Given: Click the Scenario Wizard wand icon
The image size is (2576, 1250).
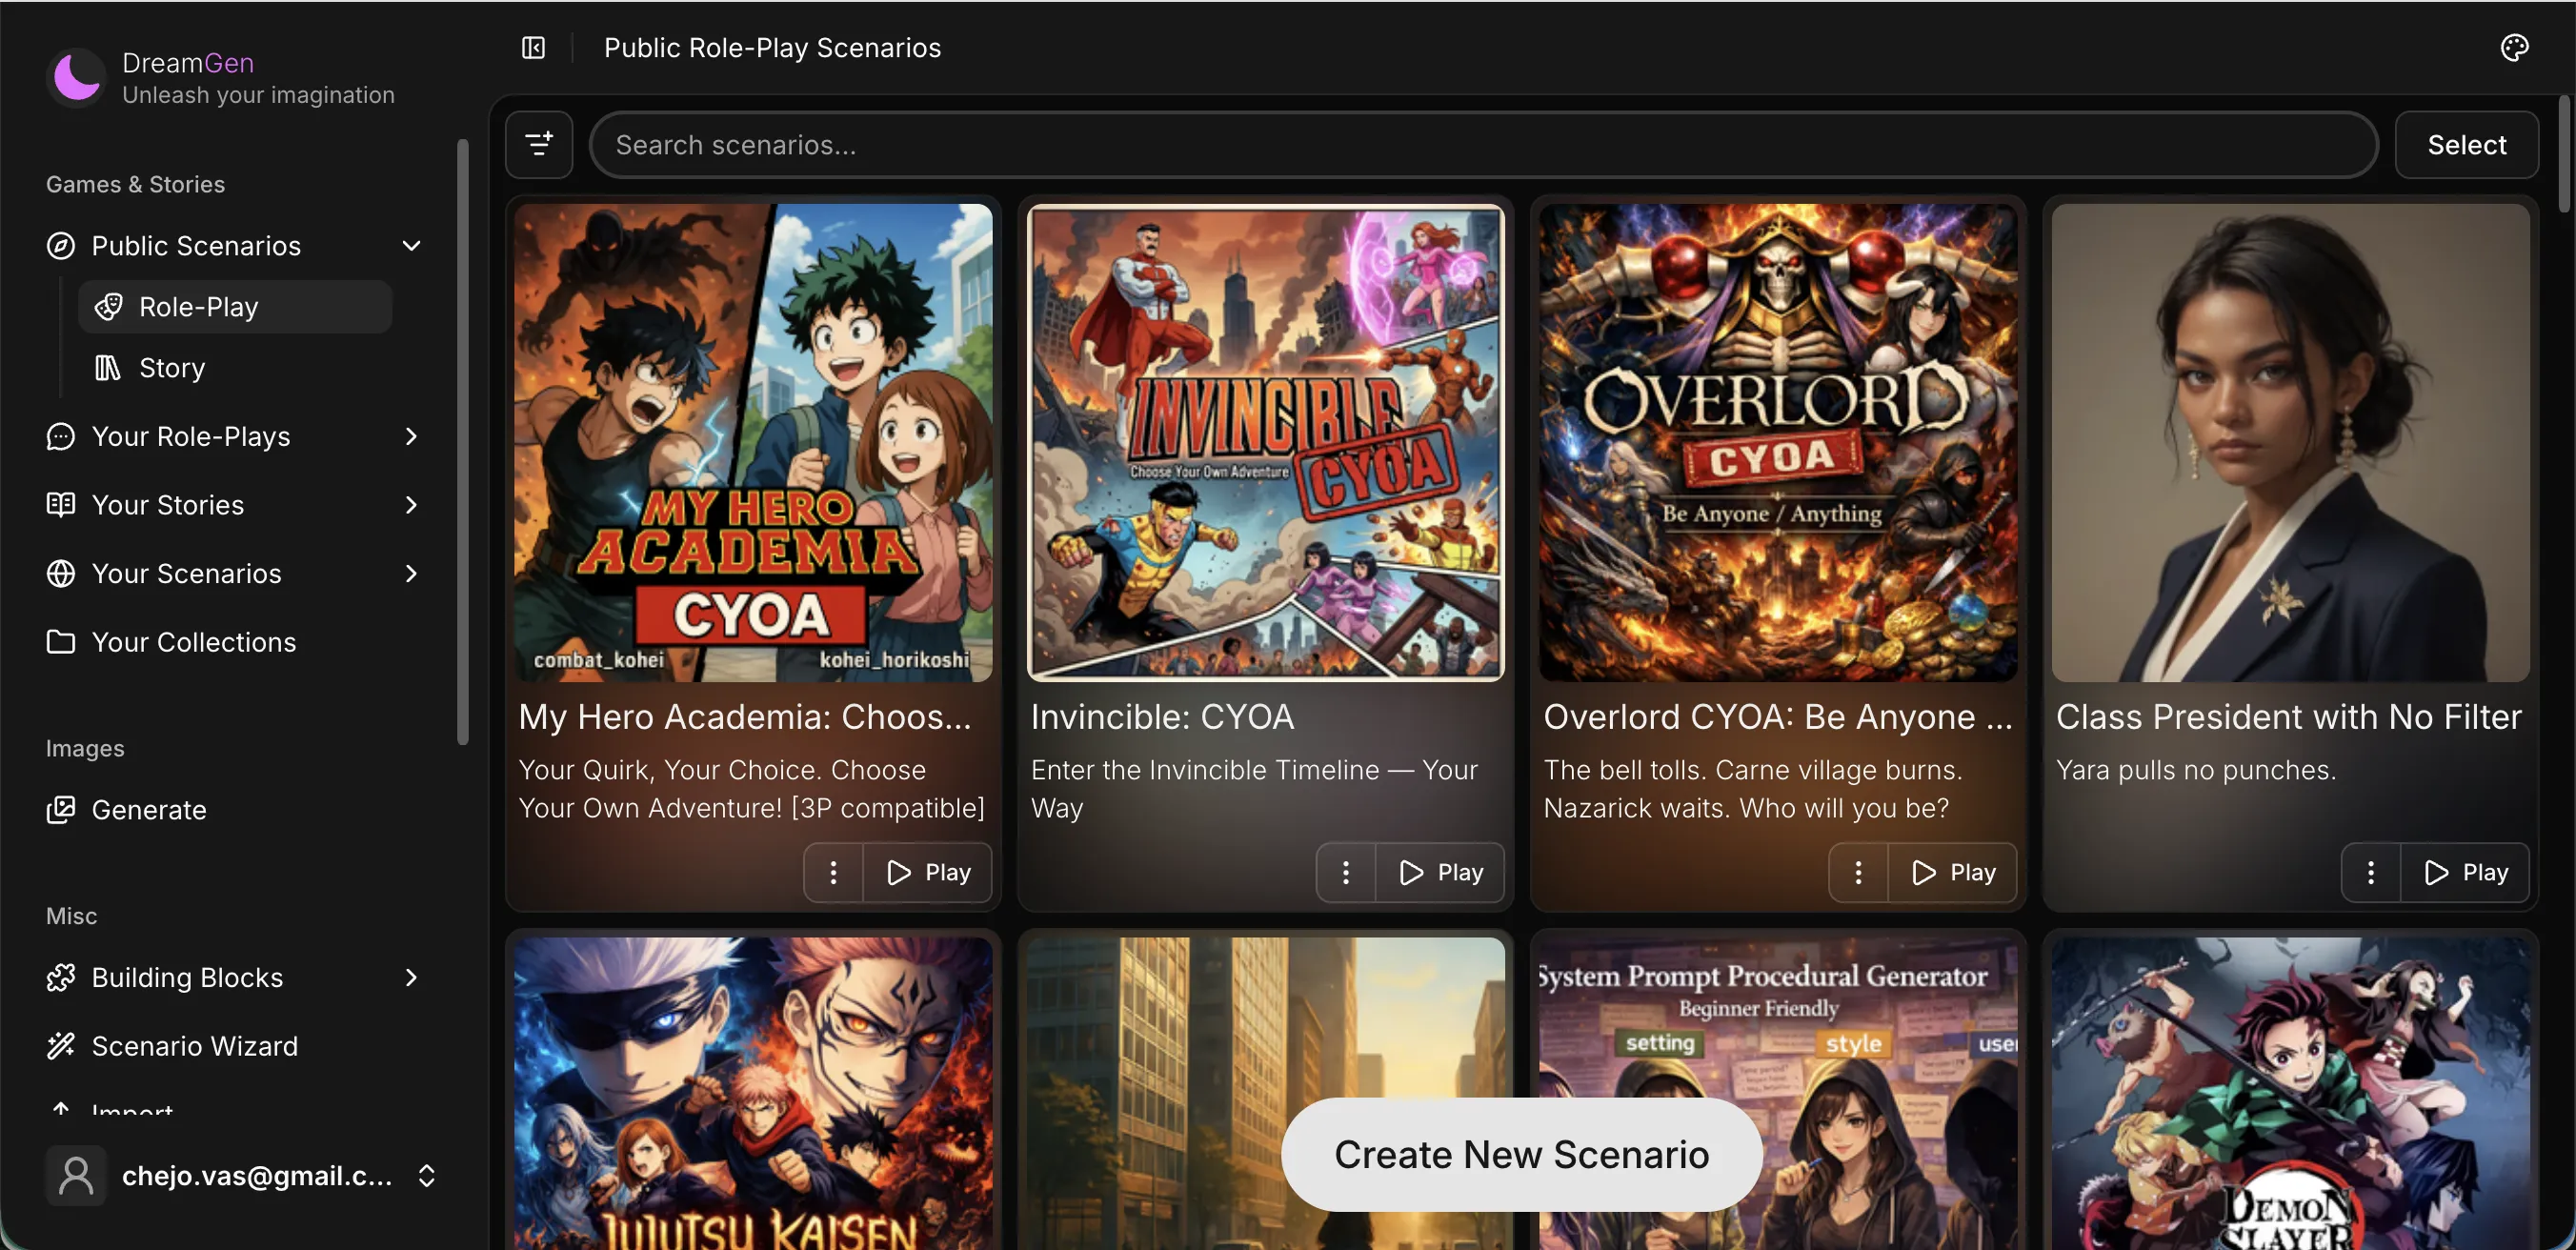Looking at the screenshot, I should click(x=61, y=1046).
